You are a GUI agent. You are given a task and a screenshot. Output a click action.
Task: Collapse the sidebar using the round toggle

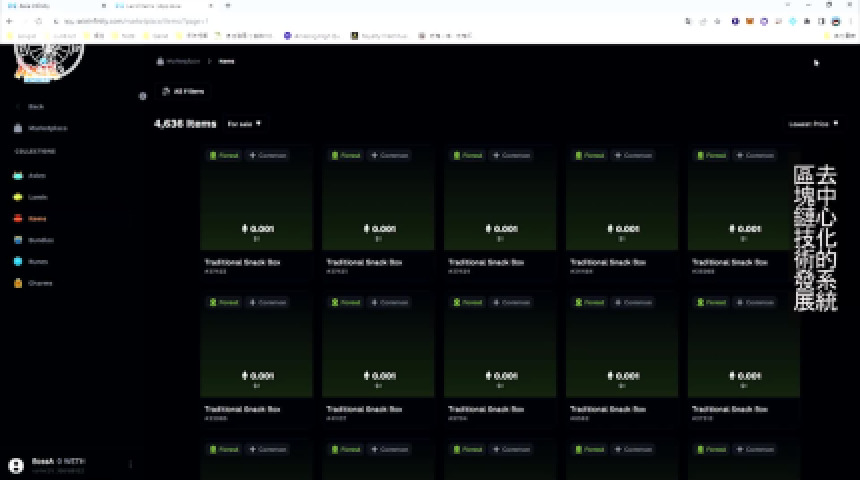142,96
